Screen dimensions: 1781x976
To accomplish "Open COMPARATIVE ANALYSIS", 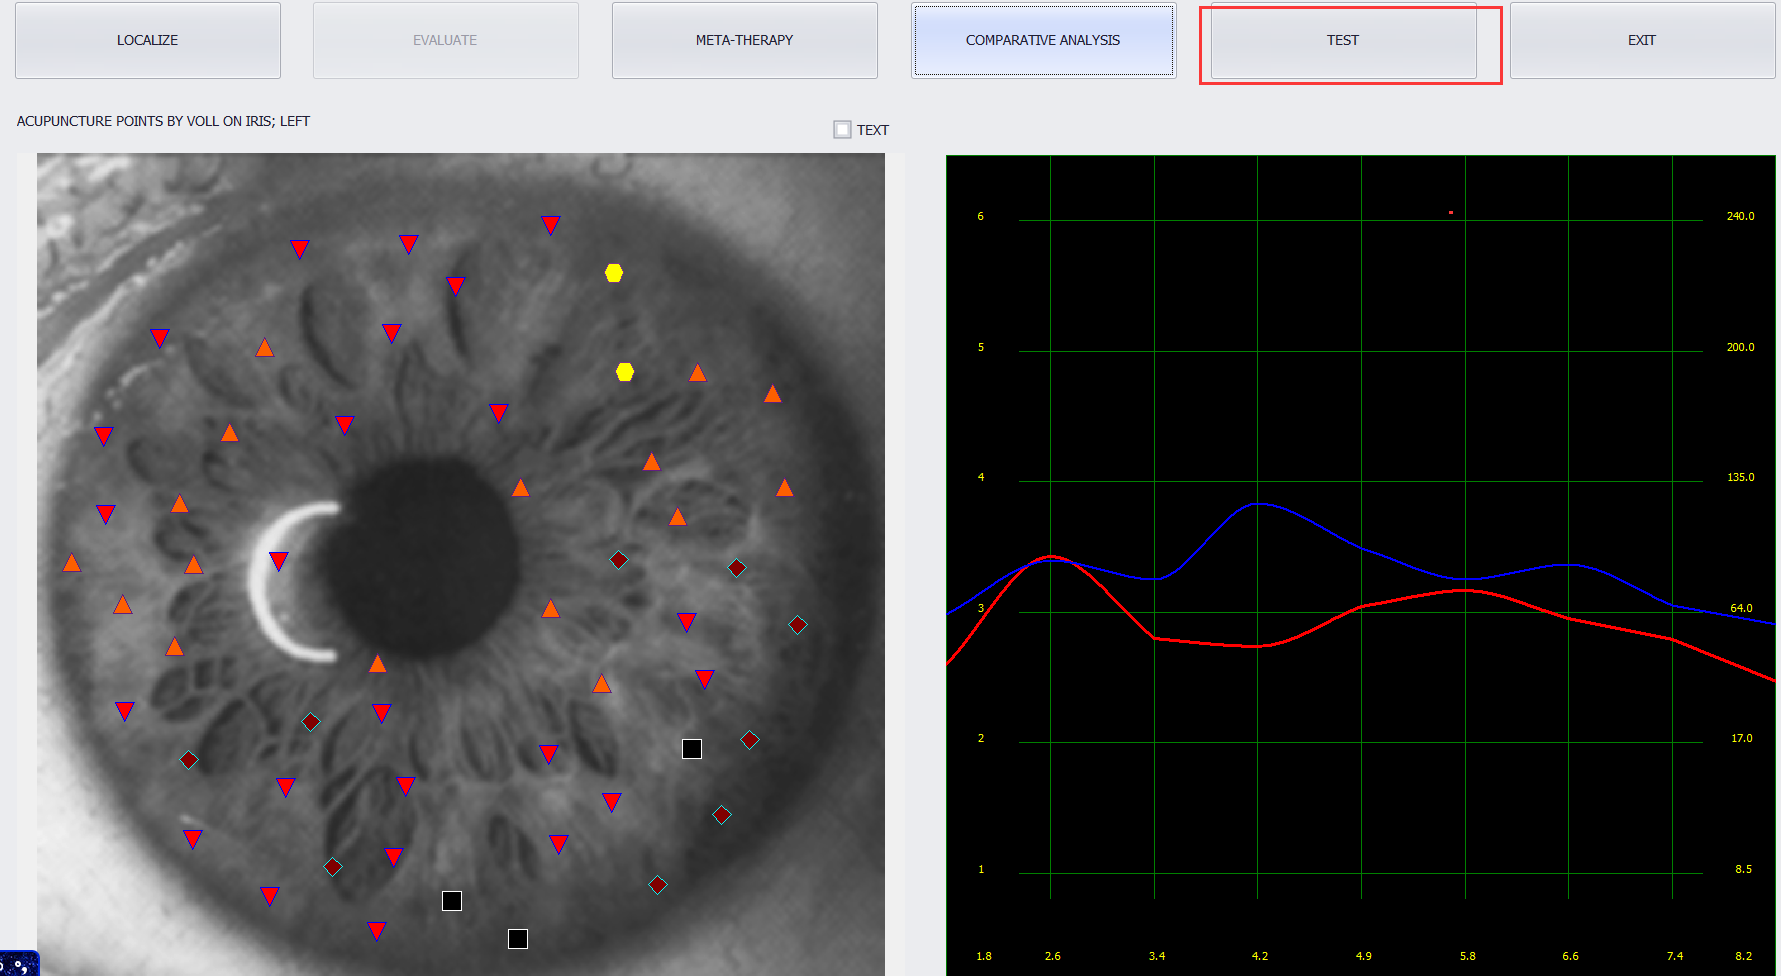I will tap(1043, 40).
